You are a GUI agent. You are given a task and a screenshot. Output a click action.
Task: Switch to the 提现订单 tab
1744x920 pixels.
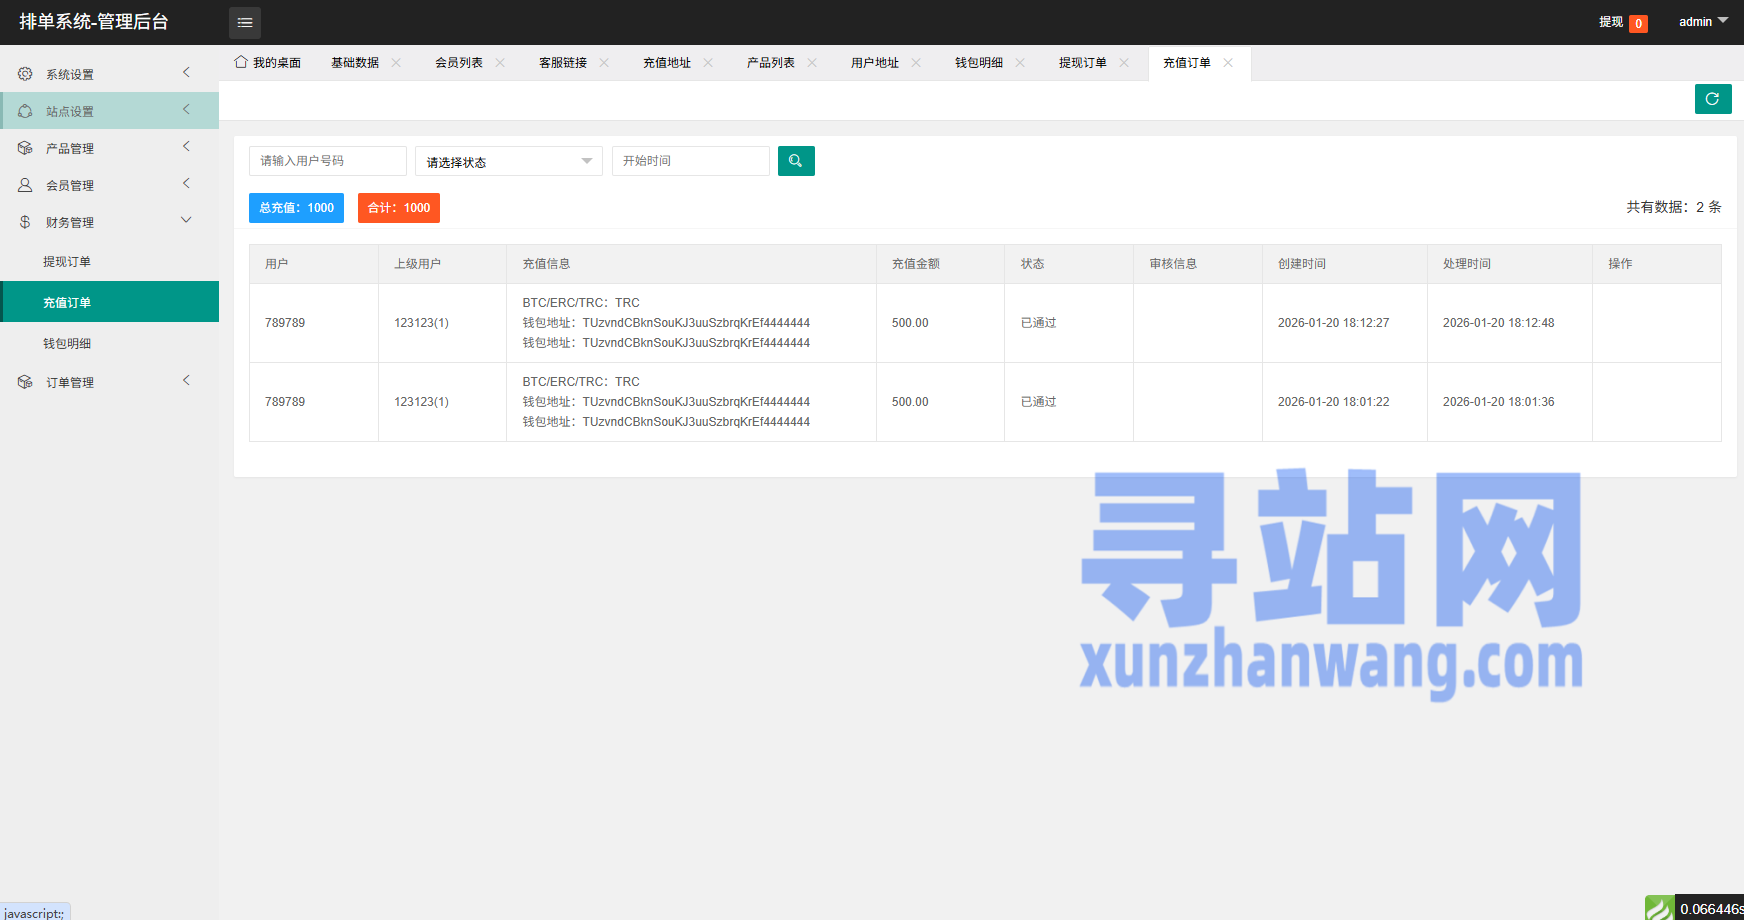point(1082,62)
